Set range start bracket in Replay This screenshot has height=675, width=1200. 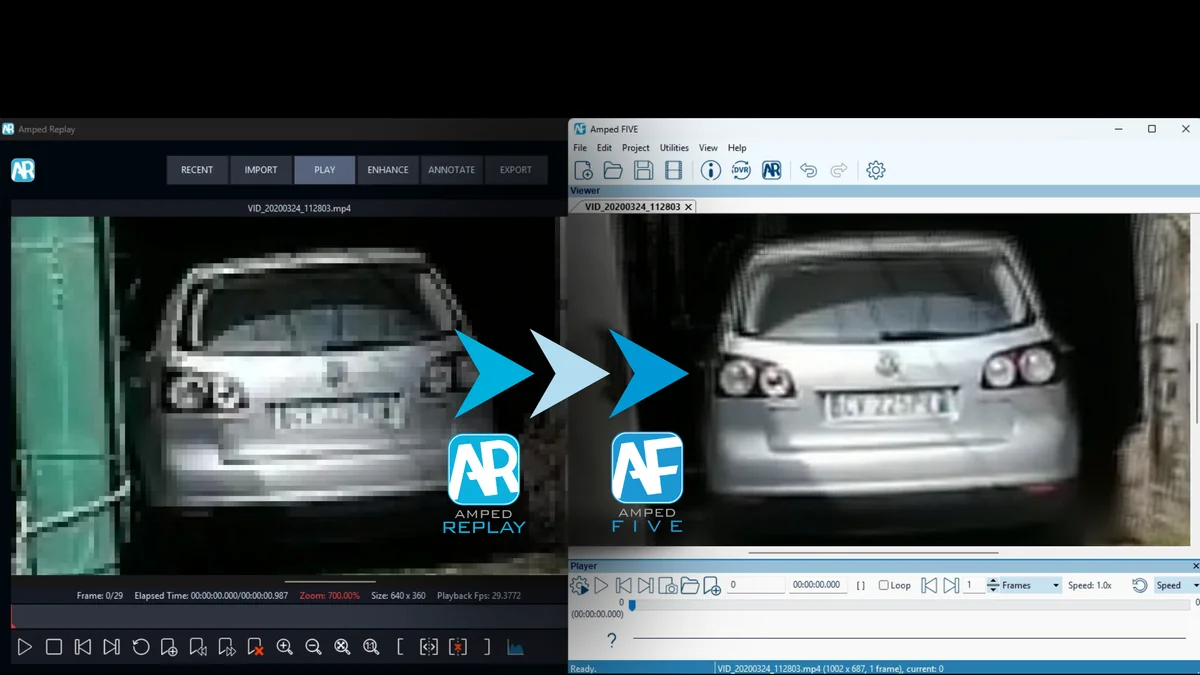coord(400,648)
